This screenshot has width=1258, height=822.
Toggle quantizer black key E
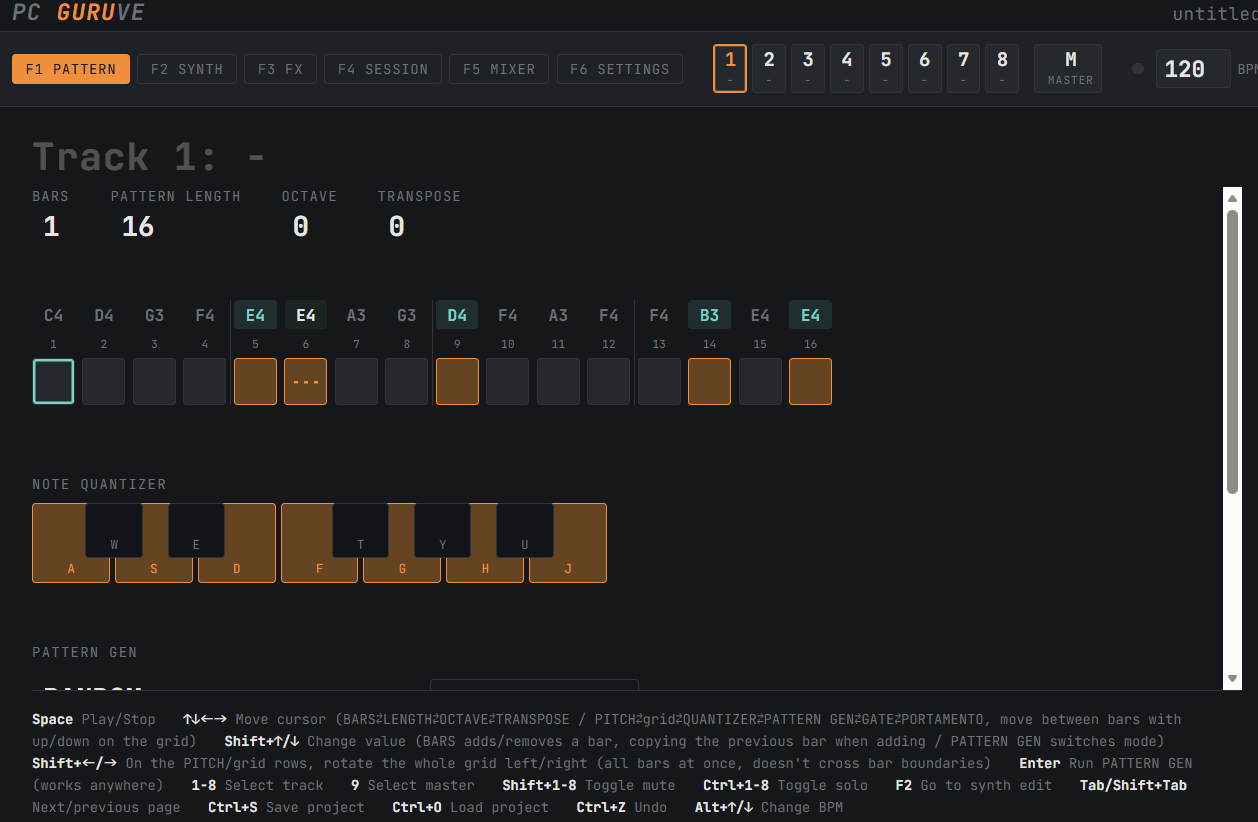pyautogui.click(x=196, y=530)
